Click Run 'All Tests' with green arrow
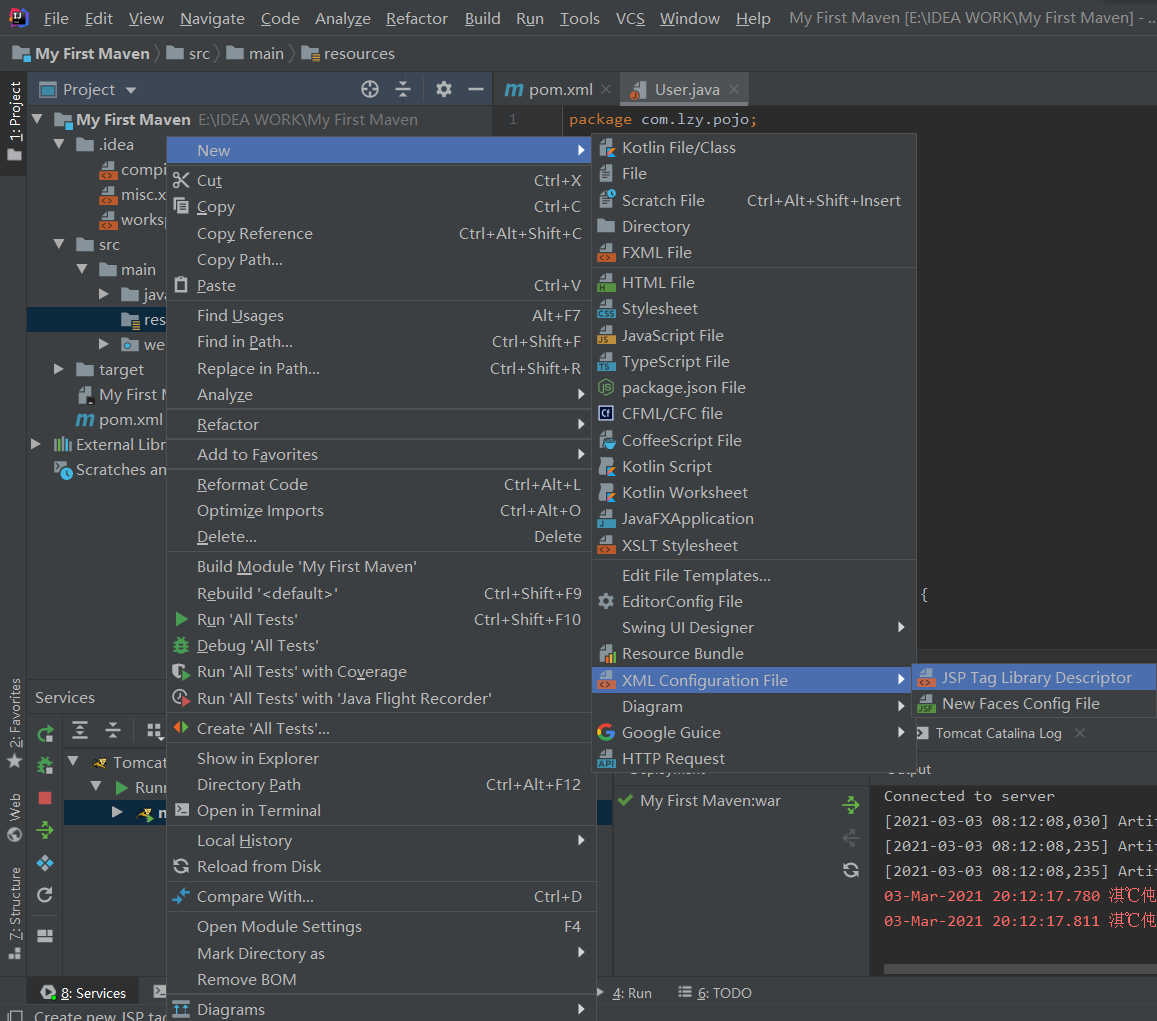This screenshot has height=1021, width=1157. pos(381,620)
